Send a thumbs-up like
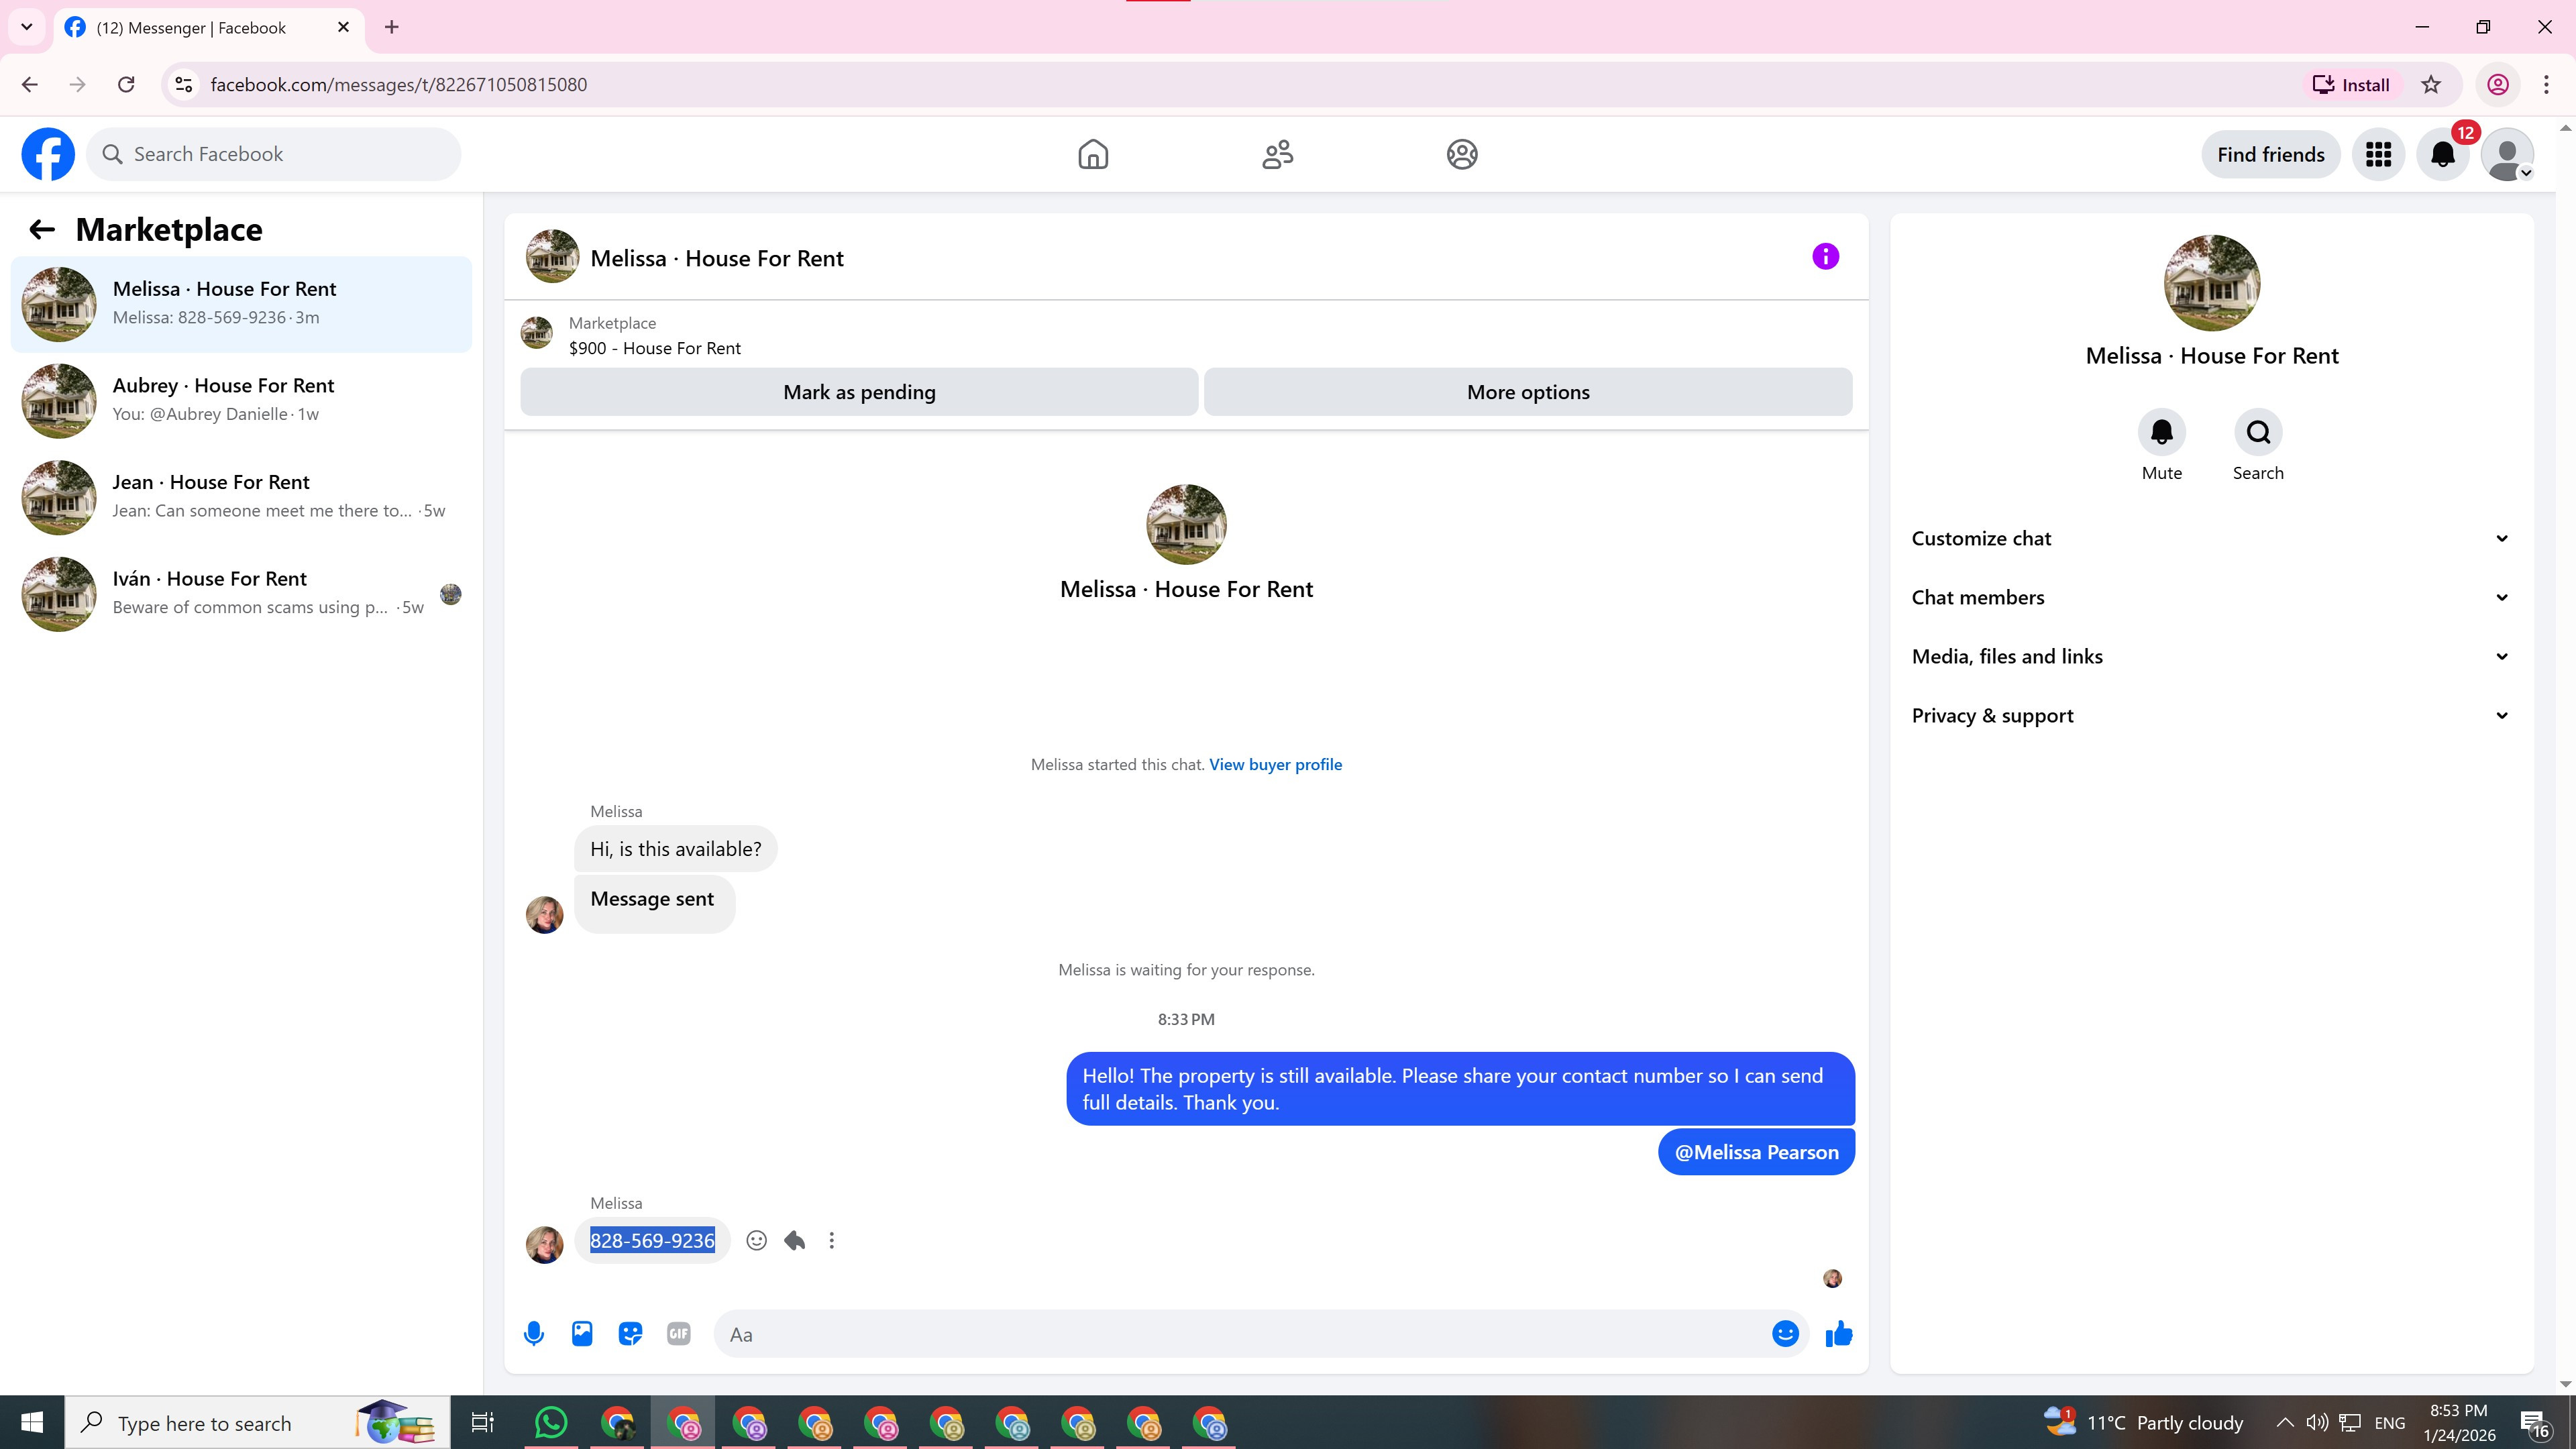This screenshot has height=1449, width=2576. pos(1839,1334)
